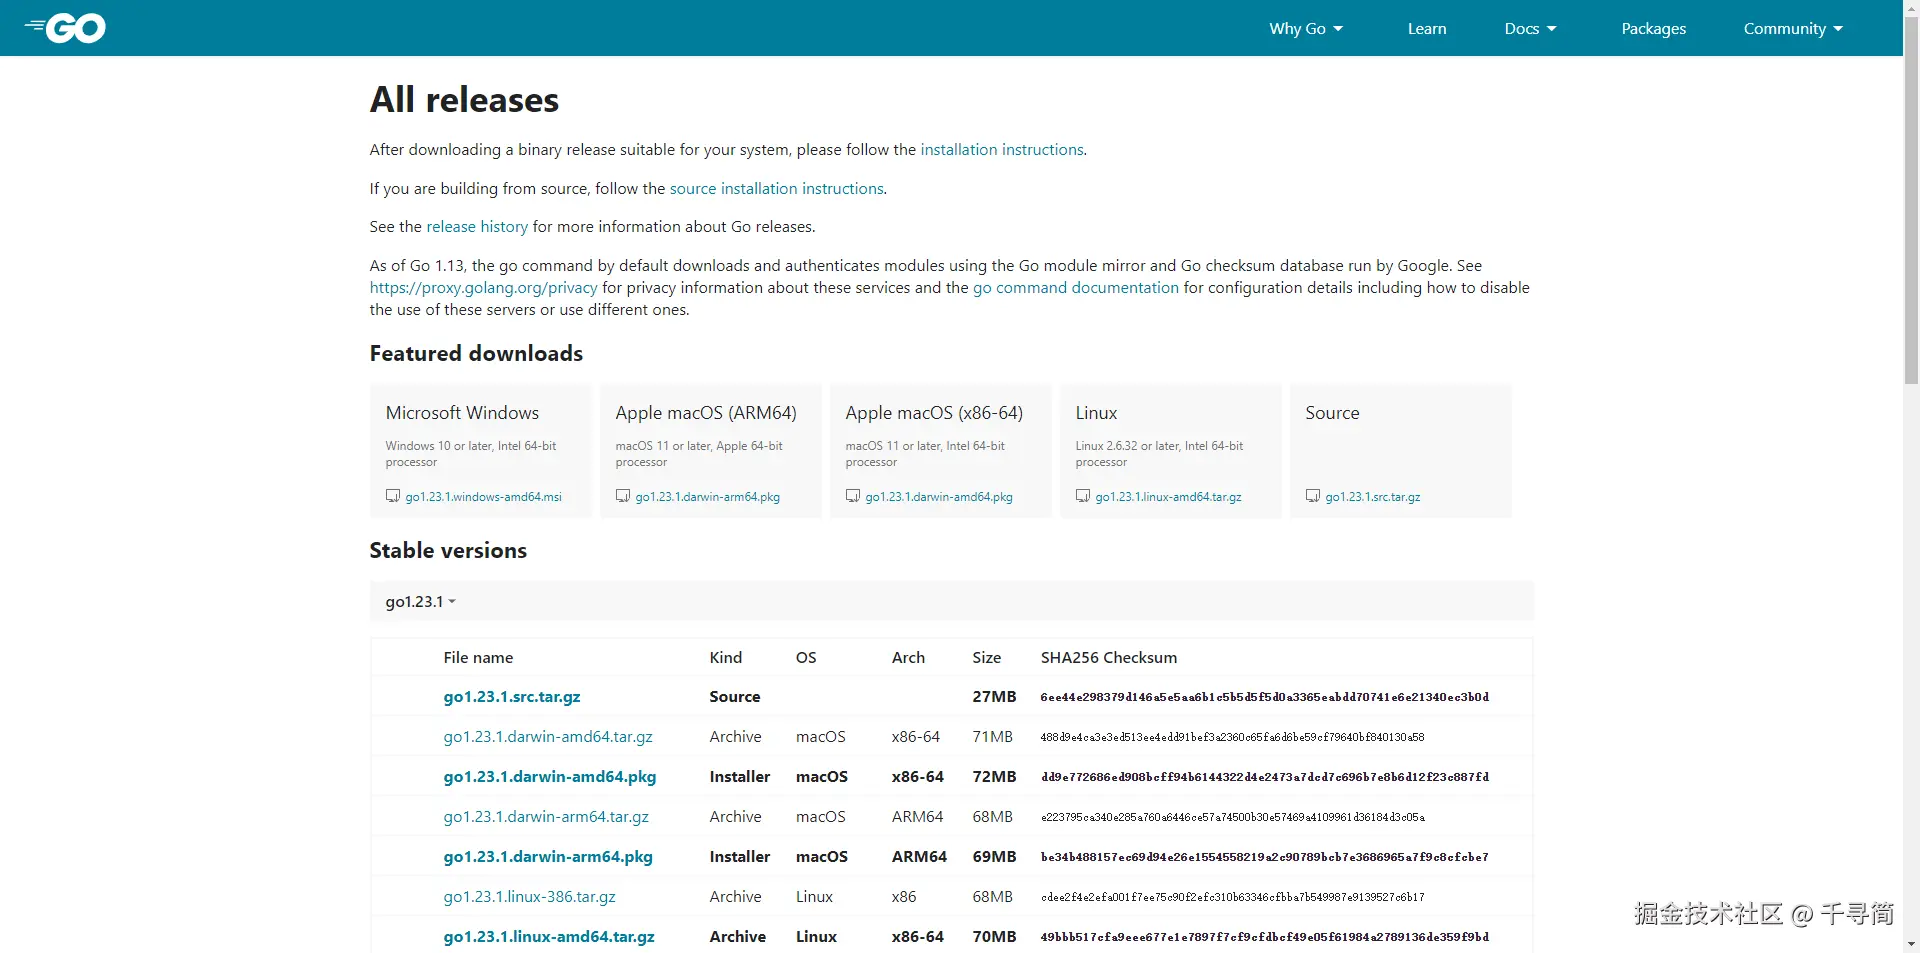This screenshot has width=1920, height=953.
Task: Click the download icon in the Source featured card
Action: pos(1313,496)
